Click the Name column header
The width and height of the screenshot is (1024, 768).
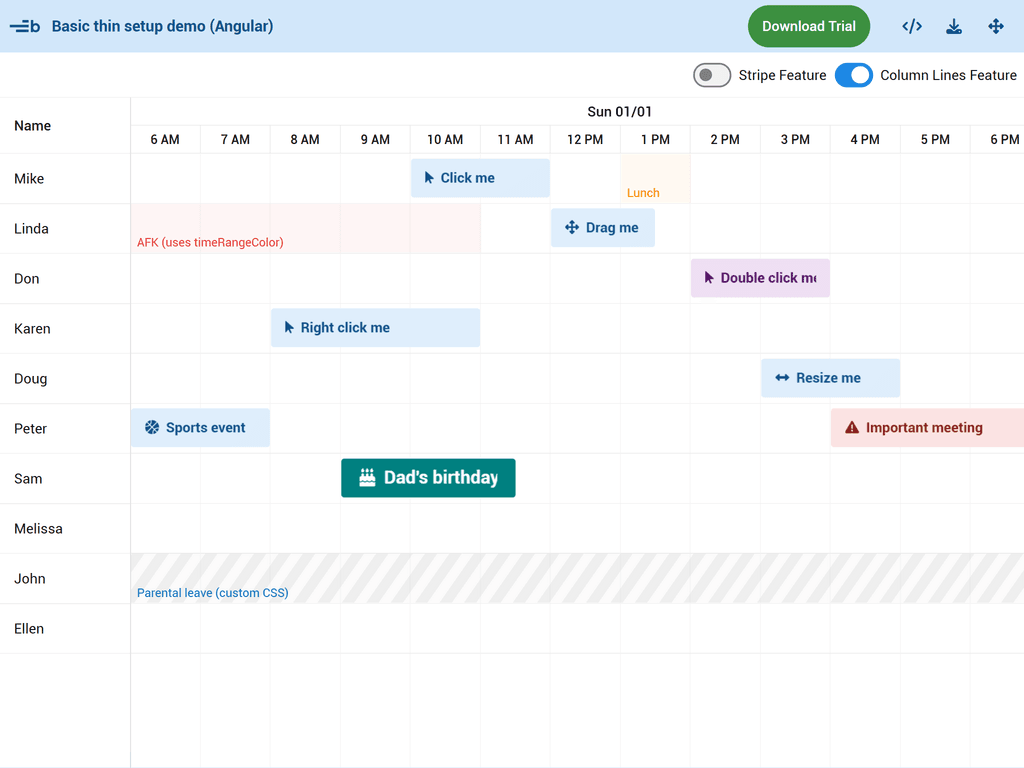33,126
